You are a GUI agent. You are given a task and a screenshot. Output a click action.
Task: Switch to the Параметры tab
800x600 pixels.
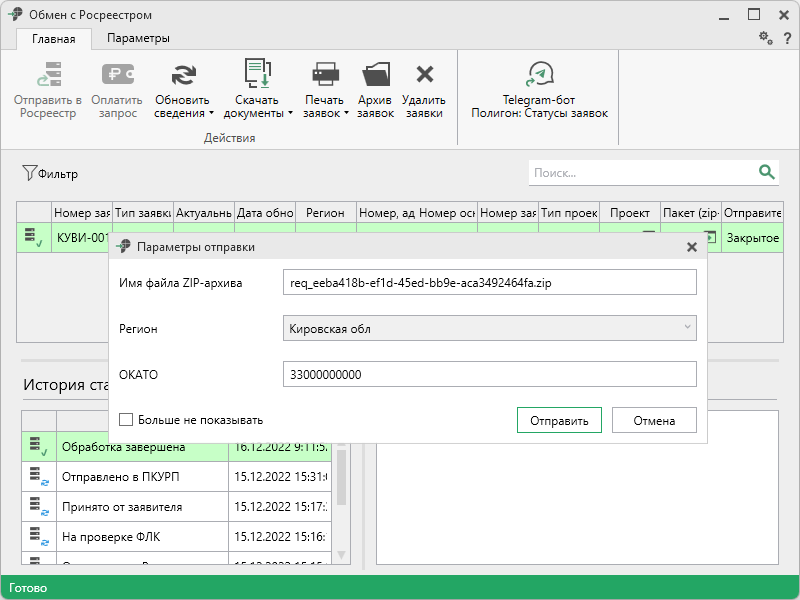point(138,38)
